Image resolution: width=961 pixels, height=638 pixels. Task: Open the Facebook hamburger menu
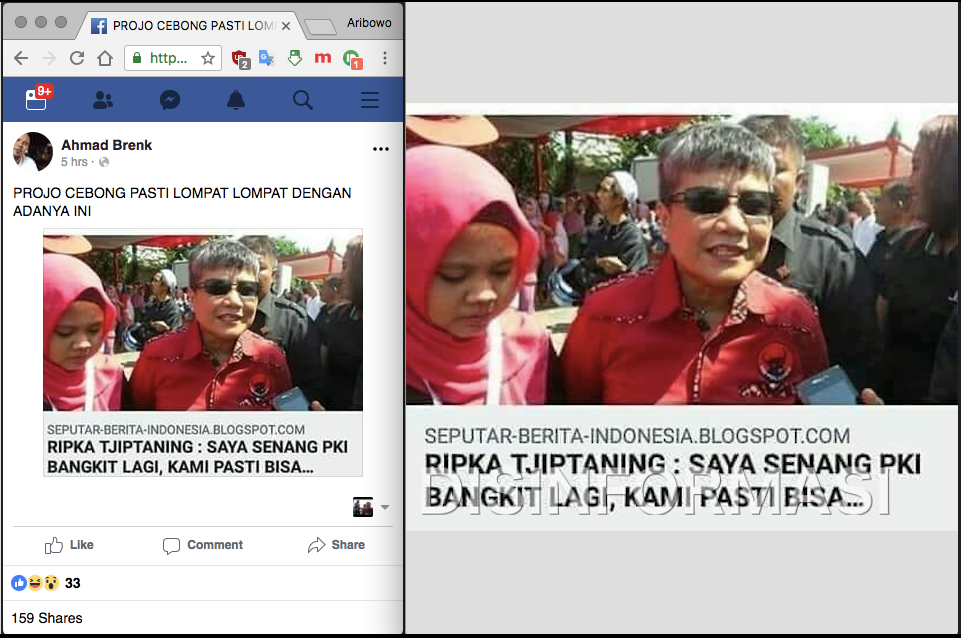tap(370, 100)
